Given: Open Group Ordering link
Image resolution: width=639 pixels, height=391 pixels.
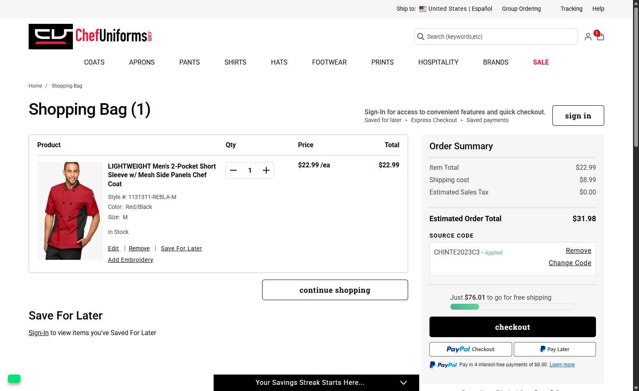Looking at the screenshot, I should [x=521, y=9].
